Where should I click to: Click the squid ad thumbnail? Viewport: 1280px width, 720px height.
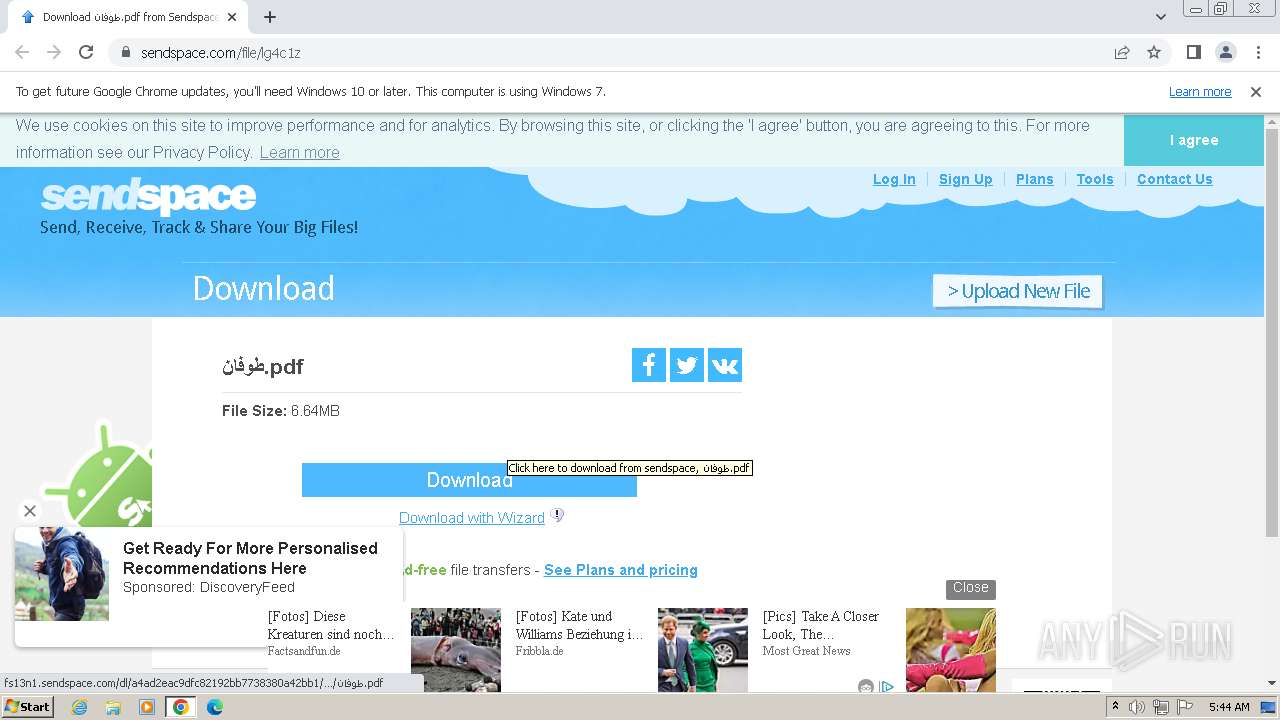[456, 650]
